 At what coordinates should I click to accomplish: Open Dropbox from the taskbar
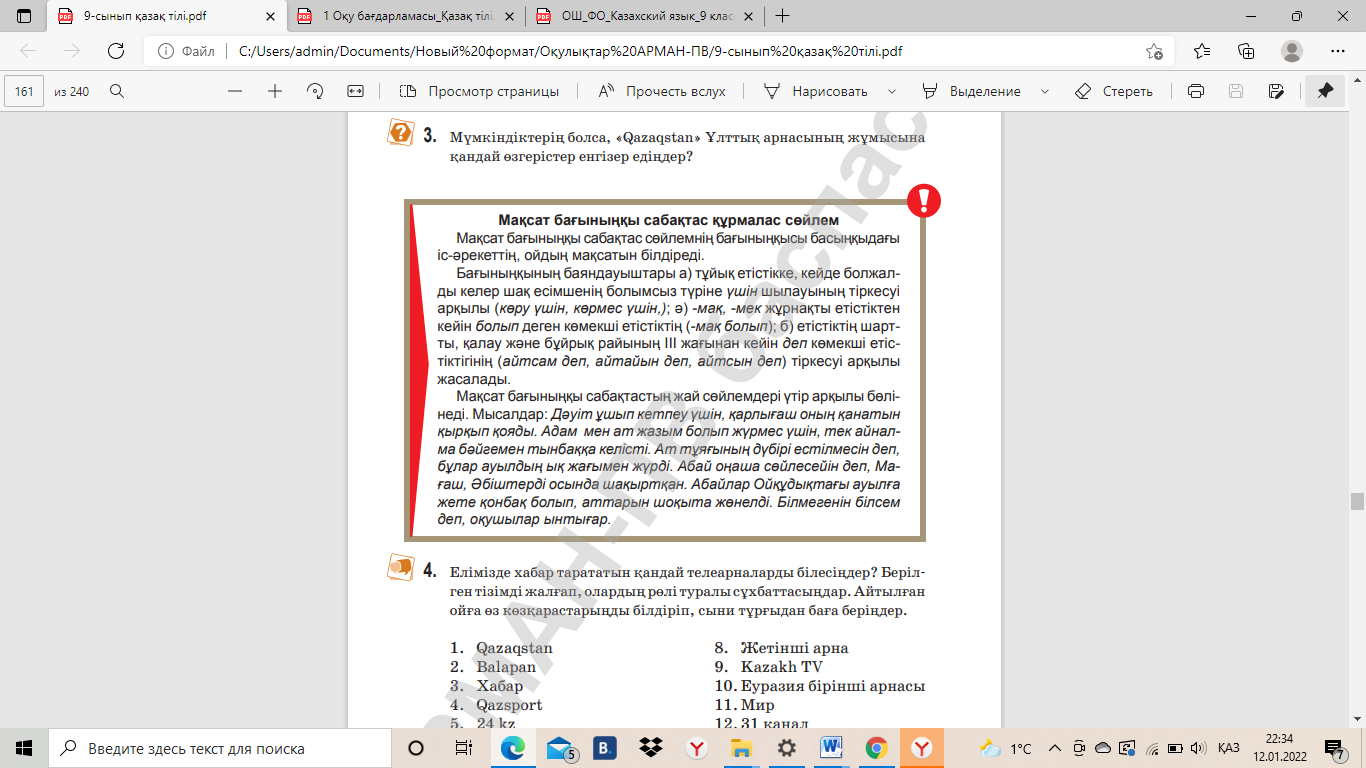[651, 748]
